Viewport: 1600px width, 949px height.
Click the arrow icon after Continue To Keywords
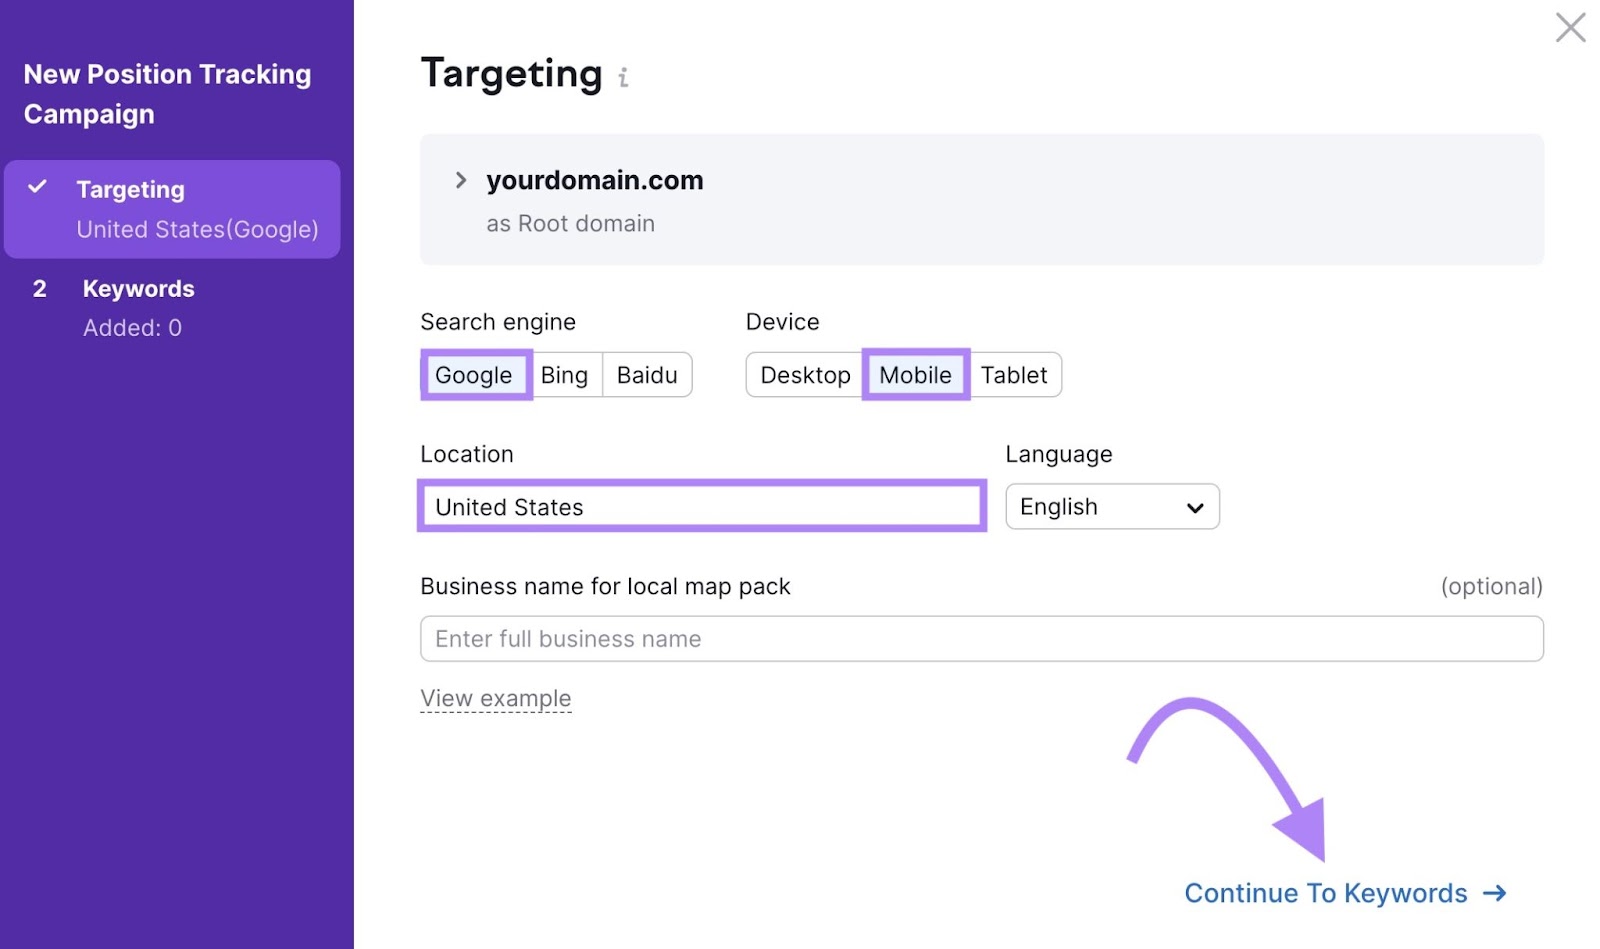[1495, 893]
